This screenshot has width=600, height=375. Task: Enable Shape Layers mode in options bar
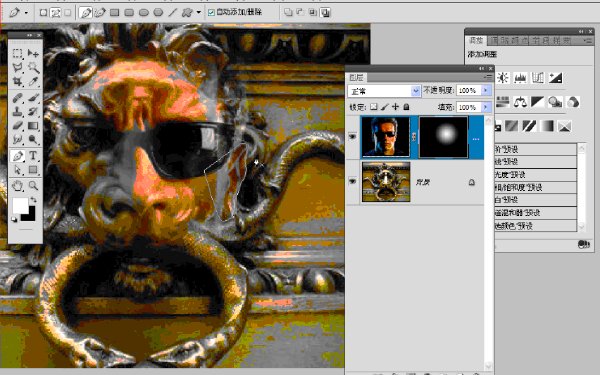[43, 13]
